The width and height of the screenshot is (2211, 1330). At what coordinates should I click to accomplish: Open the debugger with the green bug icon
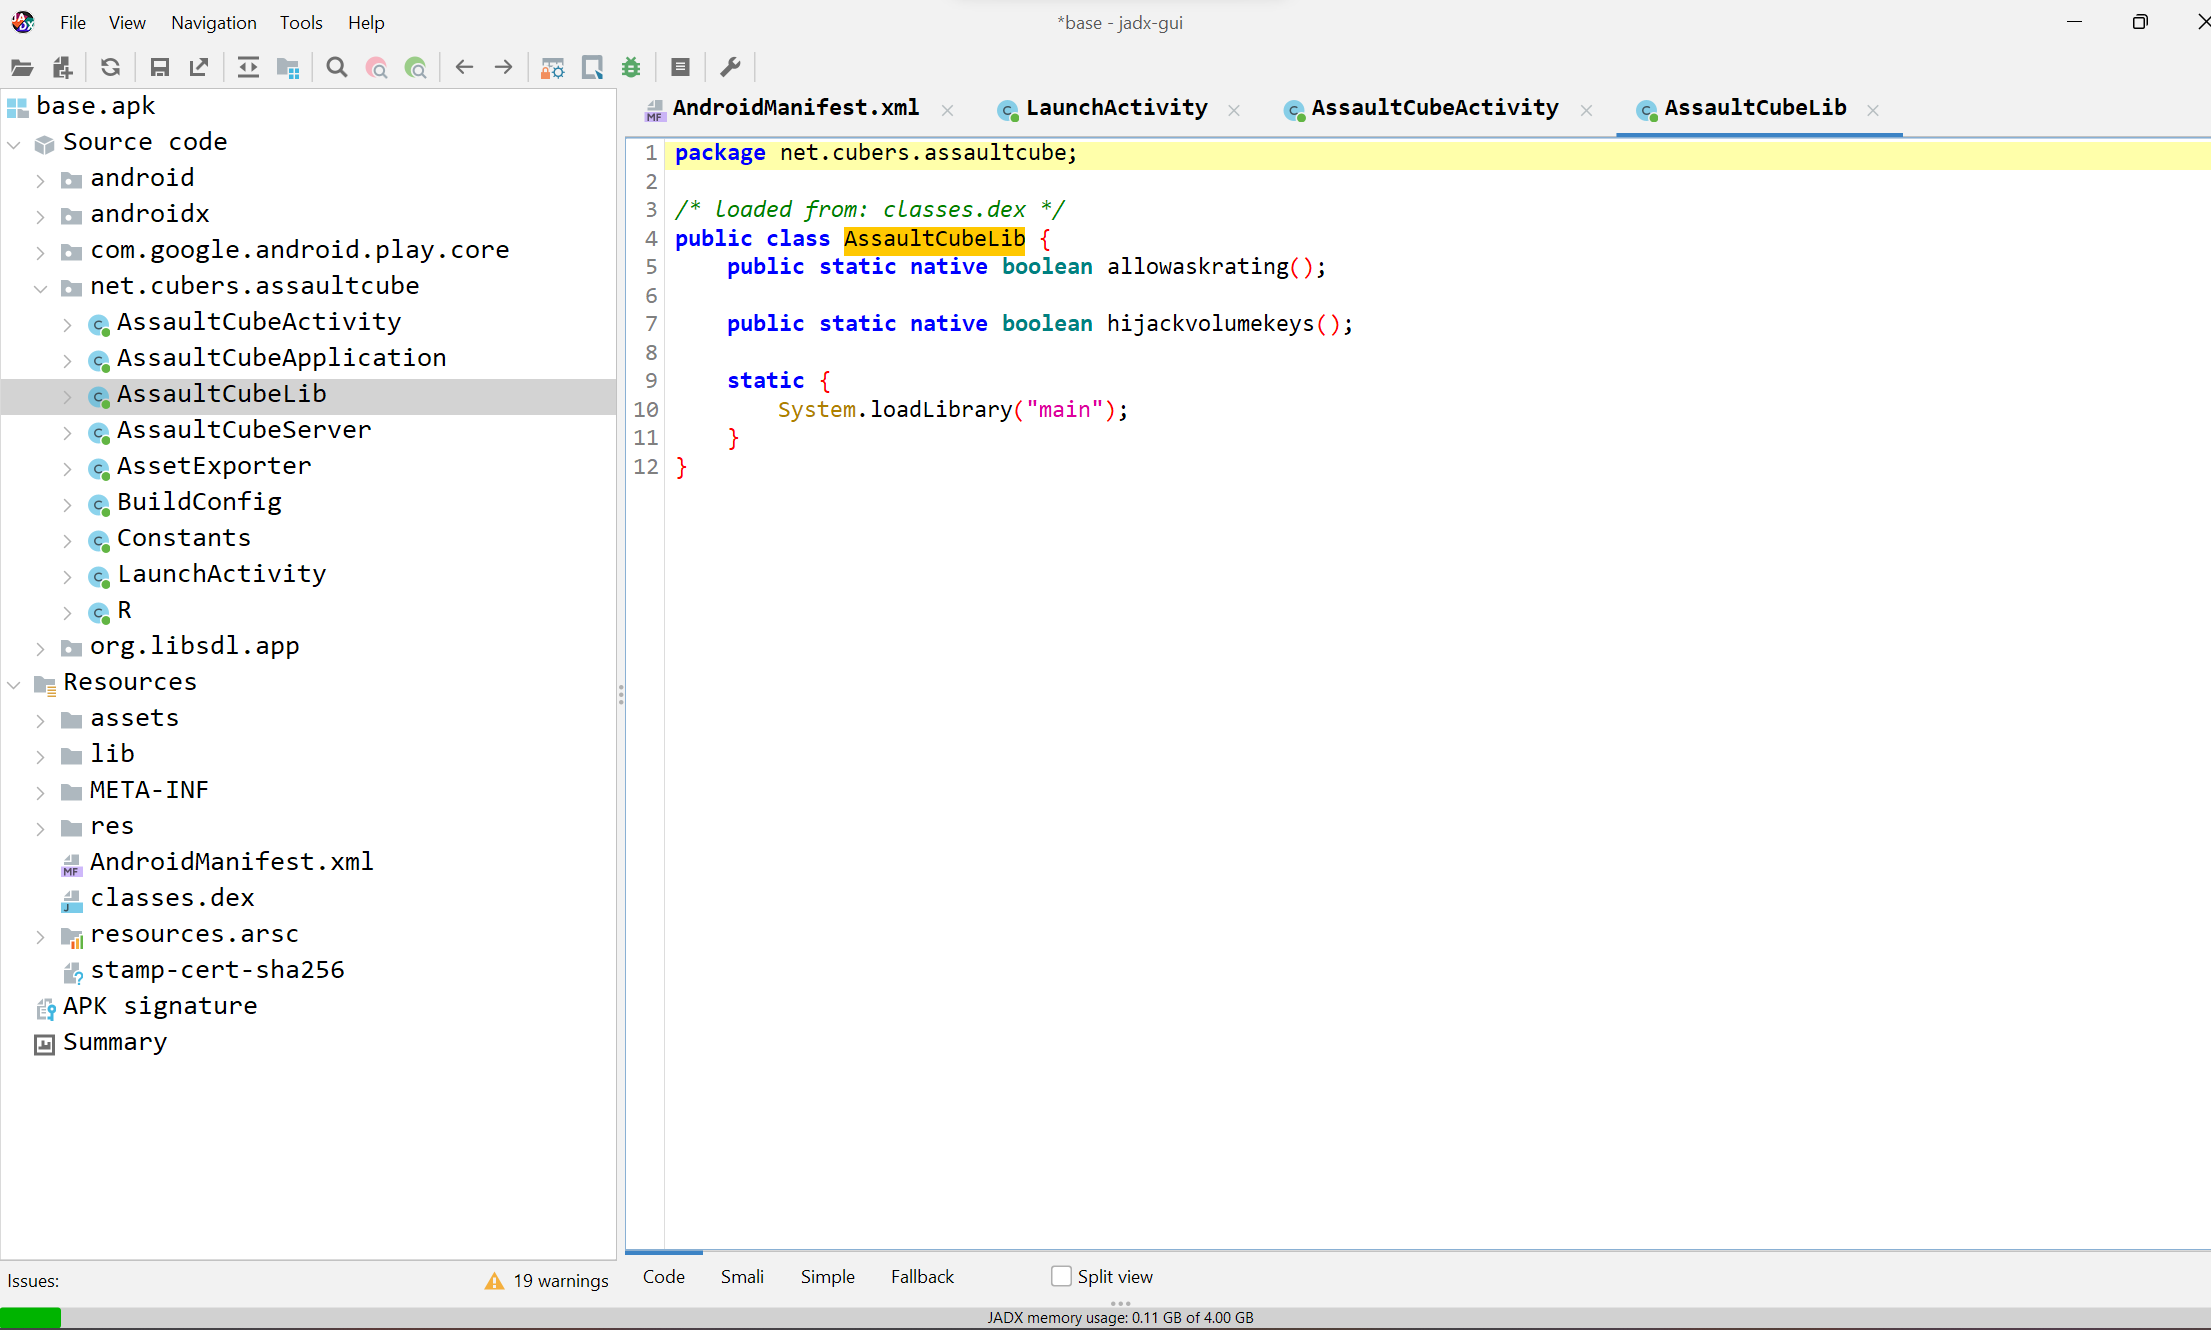point(631,68)
